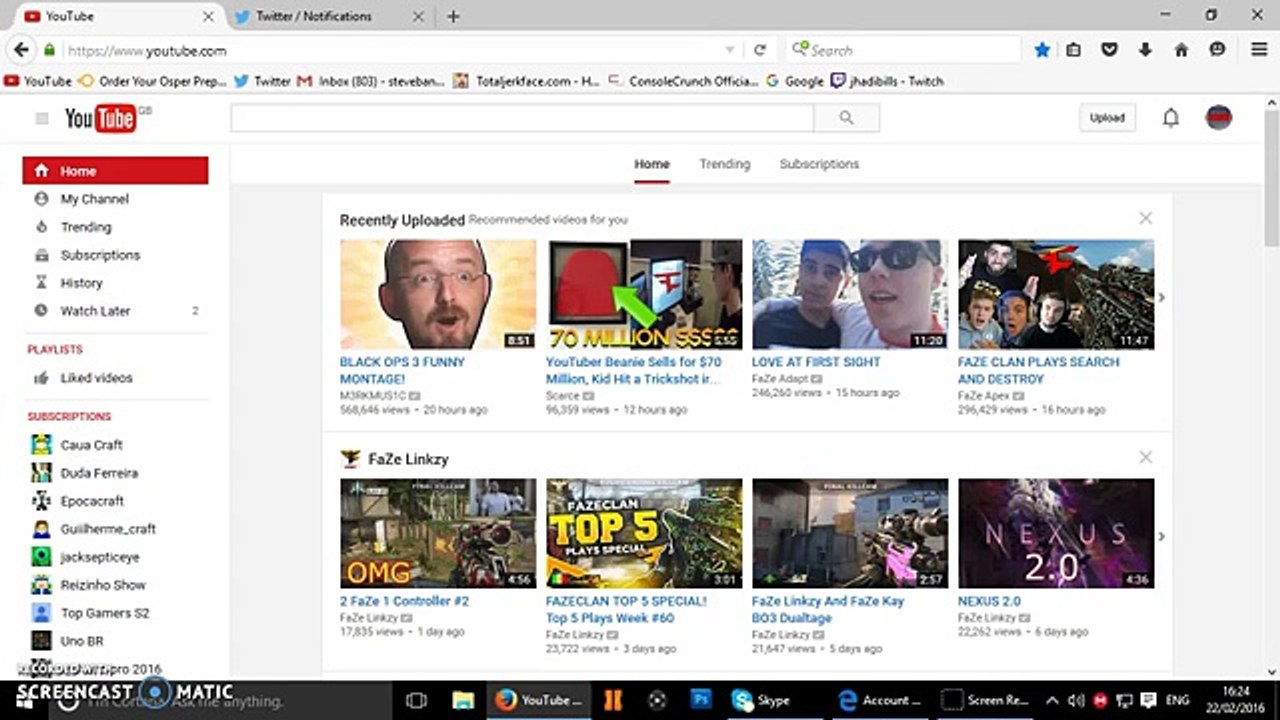Close the Twitter Notifications tab
1280x720 pixels.
[418, 16]
